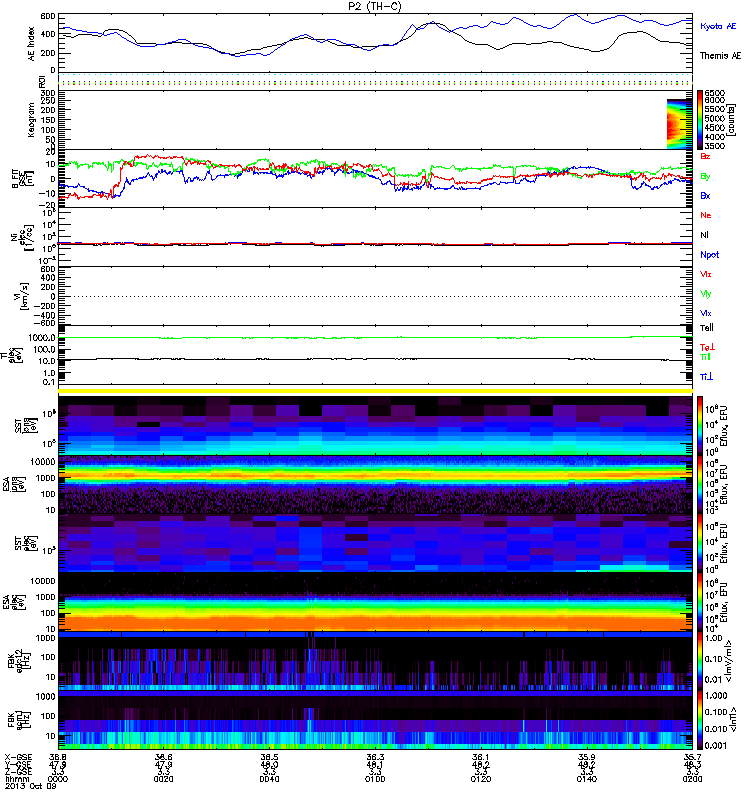Click the red "Ne" legend label
This screenshot has height=800, width=750.
pyautogui.click(x=705, y=215)
